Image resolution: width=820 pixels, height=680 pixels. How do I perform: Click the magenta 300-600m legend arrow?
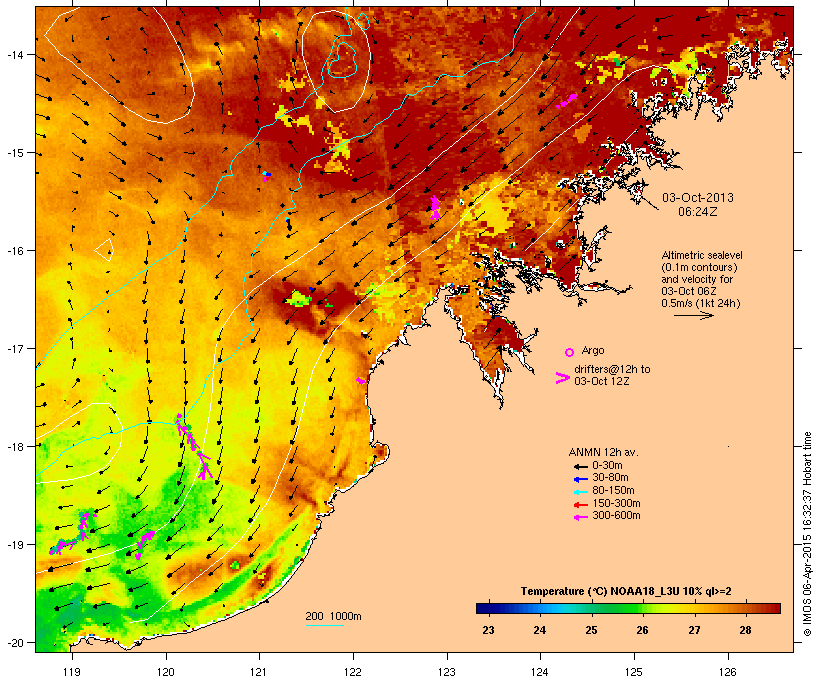[581, 517]
